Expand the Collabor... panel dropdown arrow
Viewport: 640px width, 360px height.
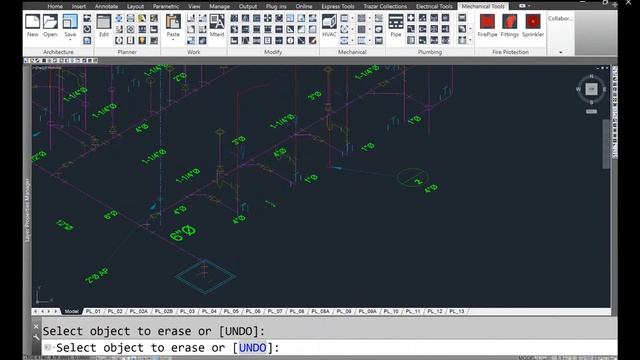pyautogui.click(x=560, y=52)
